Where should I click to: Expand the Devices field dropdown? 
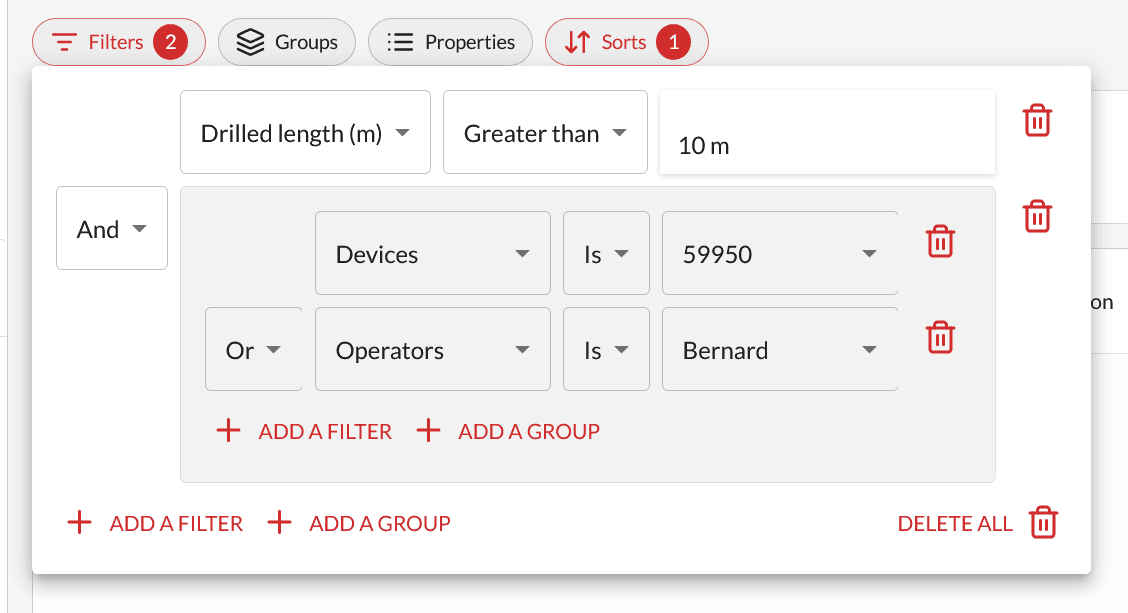pos(432,254)
